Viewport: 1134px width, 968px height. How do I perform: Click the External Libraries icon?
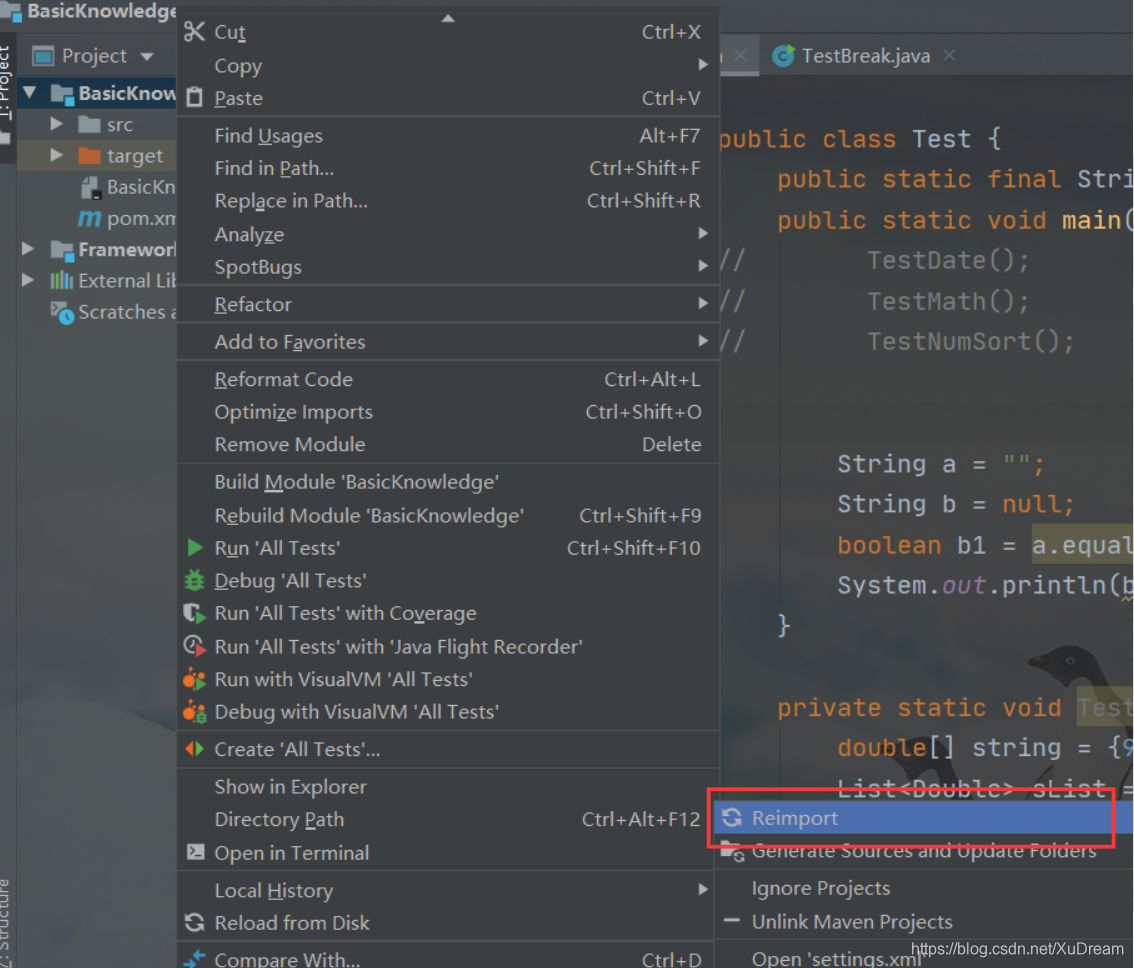click(61, 281)
